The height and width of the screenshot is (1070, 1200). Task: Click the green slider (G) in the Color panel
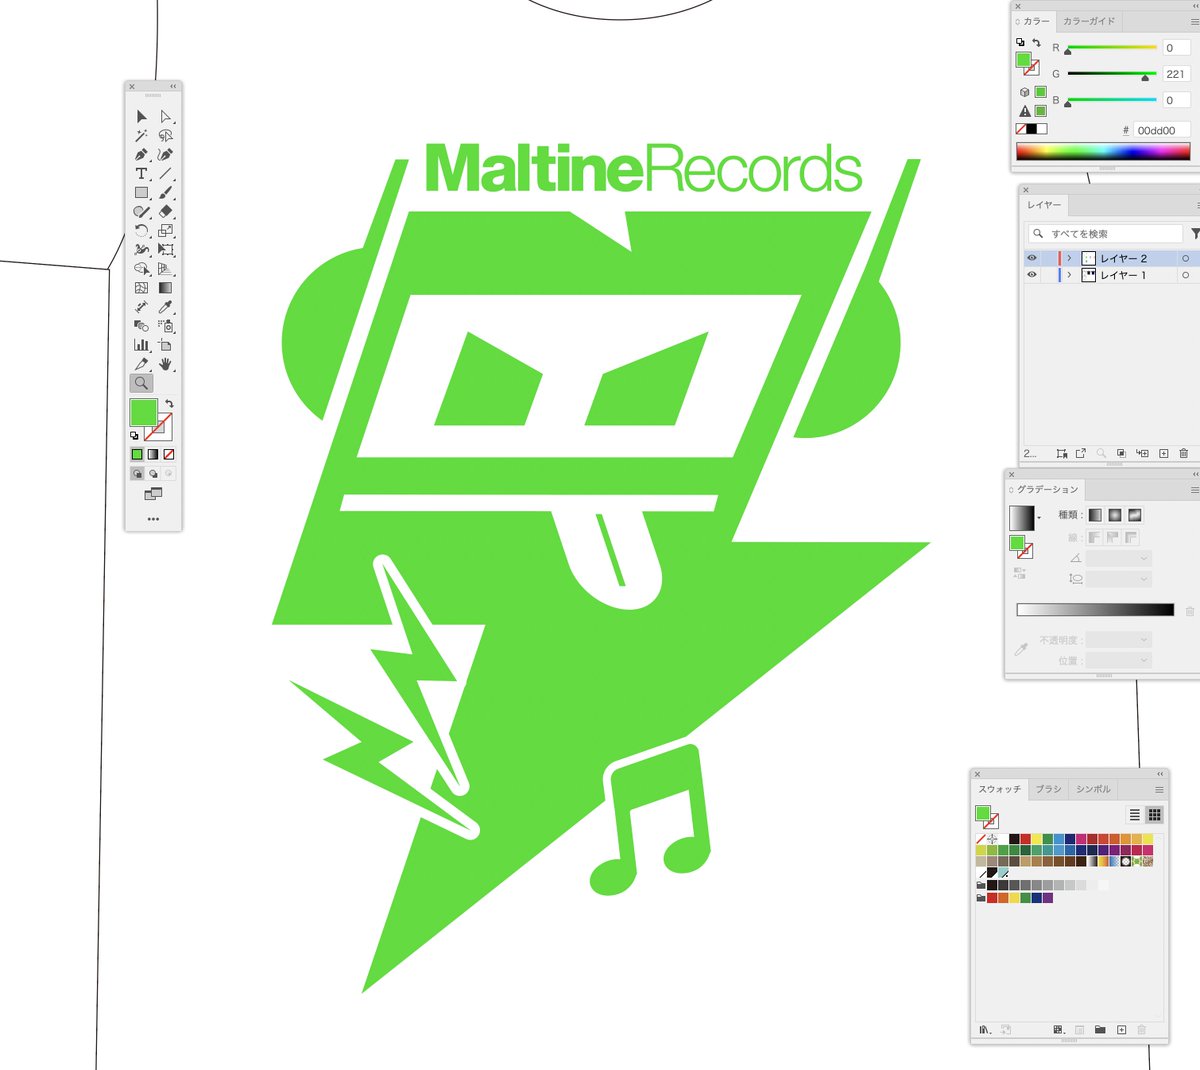tap(1111, 74)
